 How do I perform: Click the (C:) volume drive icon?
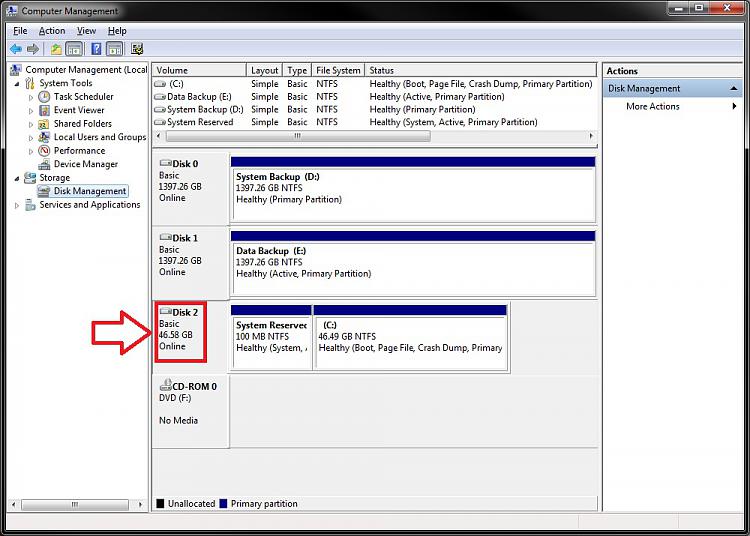(x=160, y=84)
